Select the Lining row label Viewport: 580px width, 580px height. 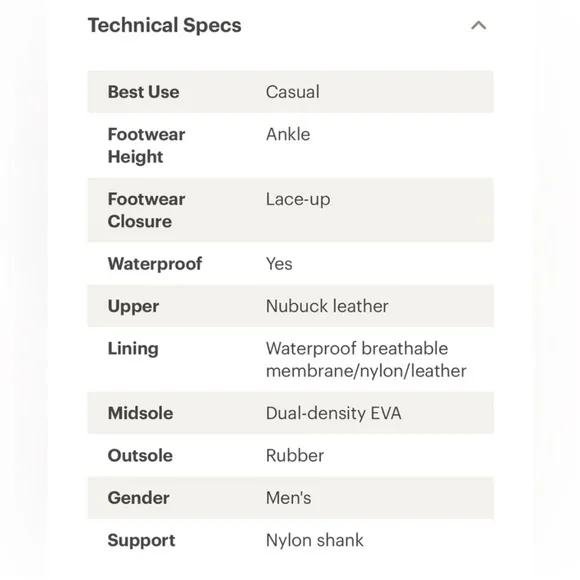[133, 349]
